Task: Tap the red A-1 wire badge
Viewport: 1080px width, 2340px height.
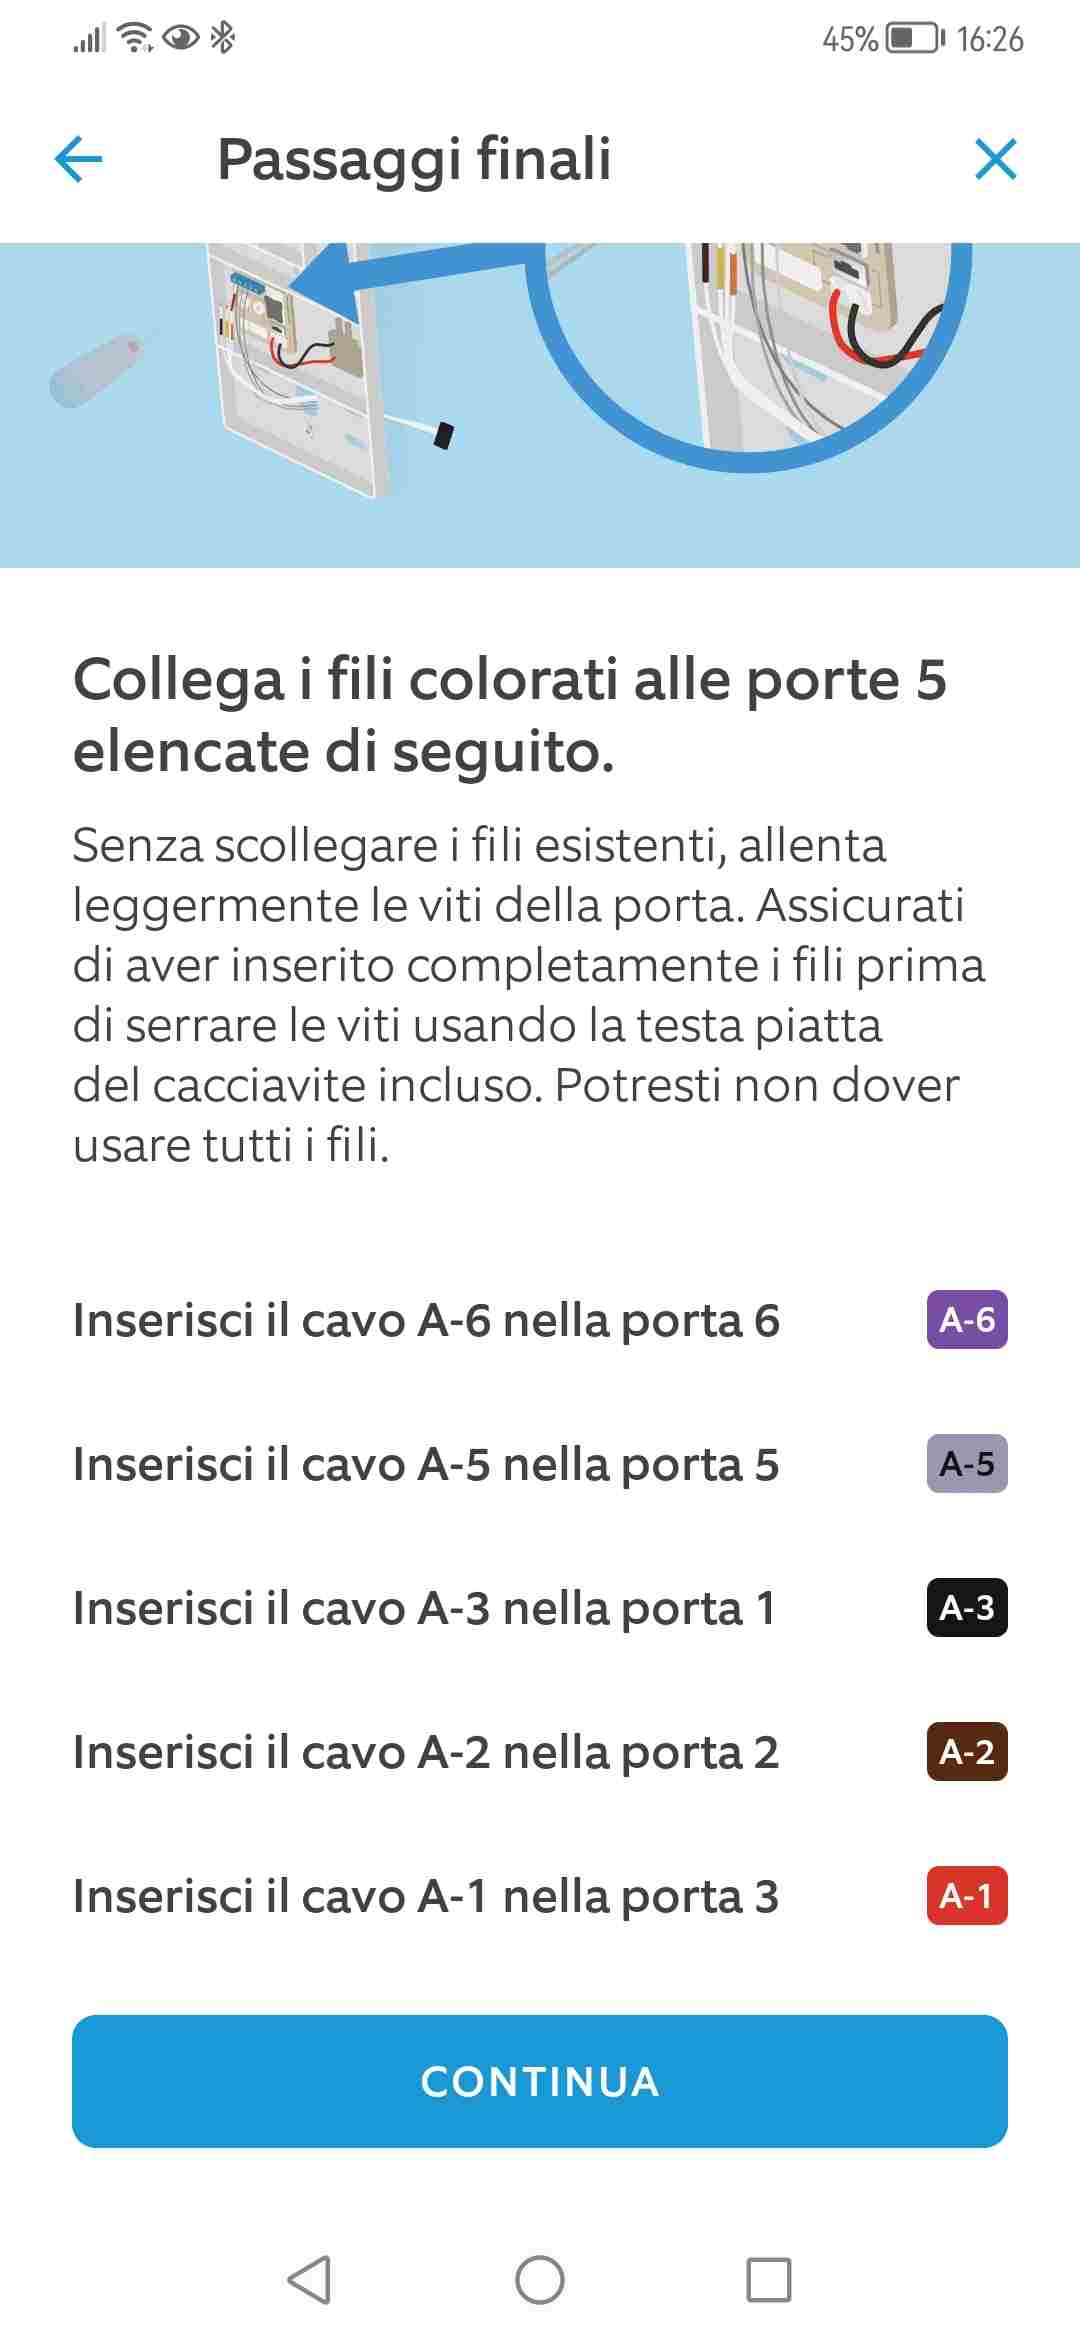Action: tap(966, 1896)
